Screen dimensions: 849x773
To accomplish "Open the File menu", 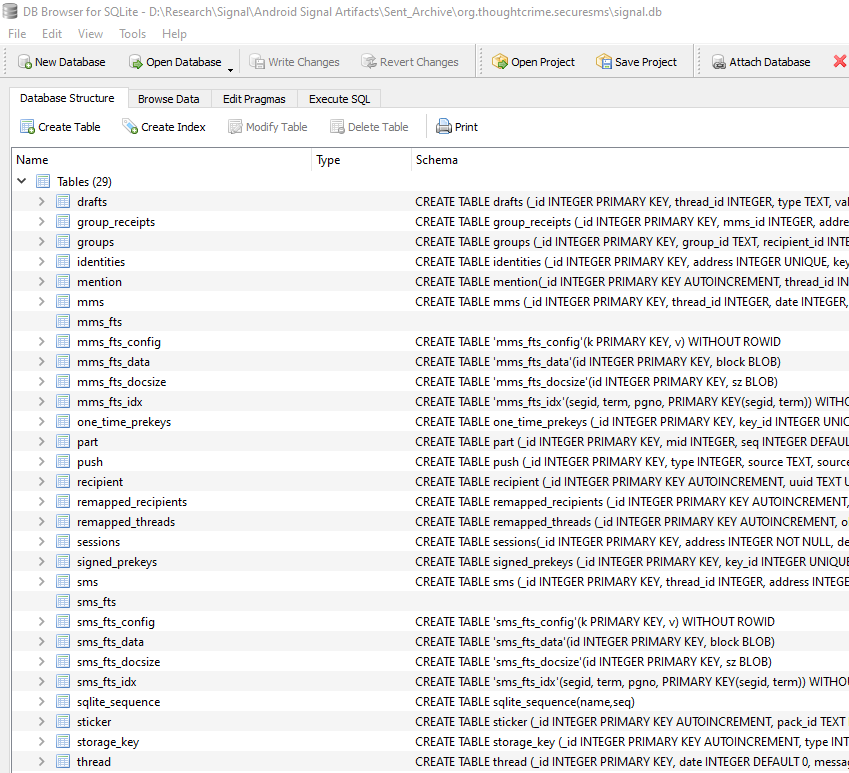I will tap(17, 34).
